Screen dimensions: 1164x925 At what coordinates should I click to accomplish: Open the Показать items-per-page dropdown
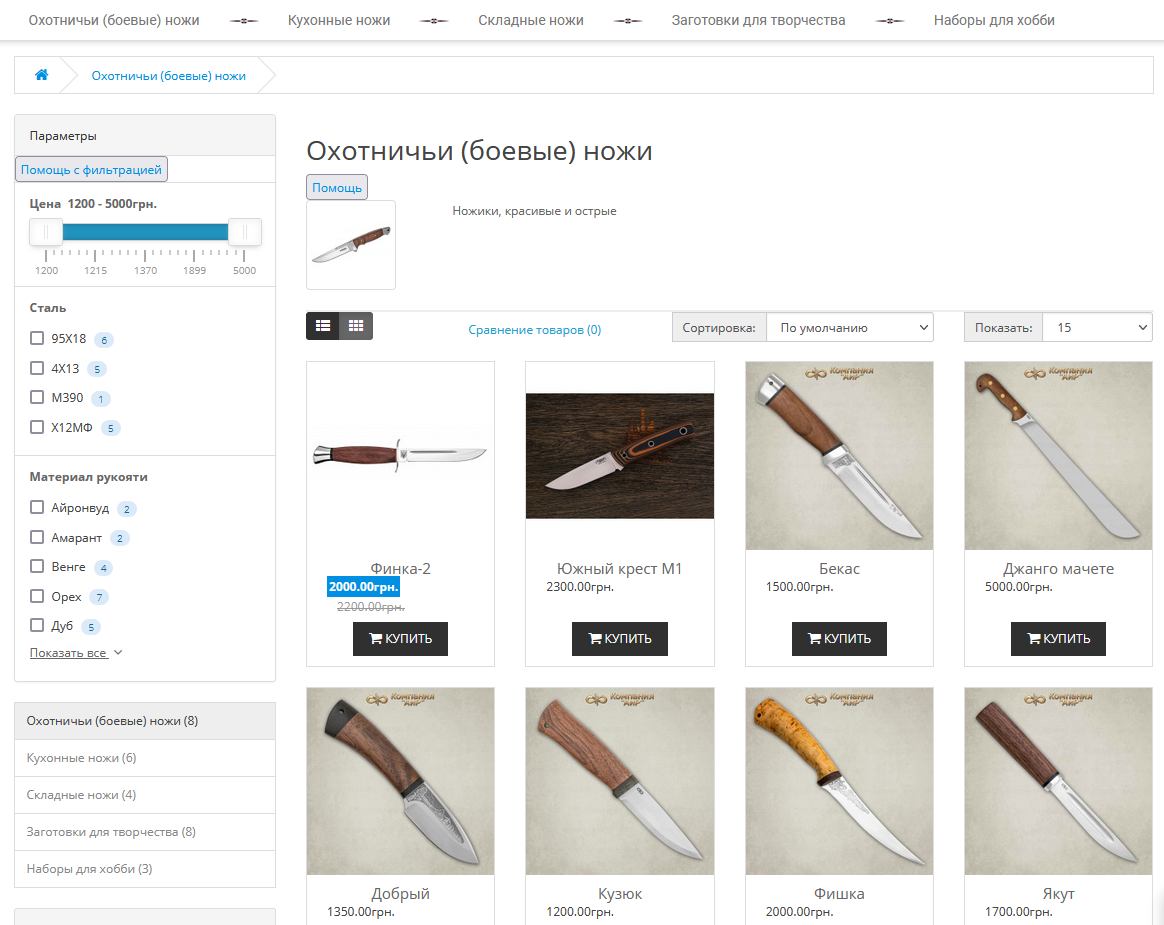[x=1097, y=326]
